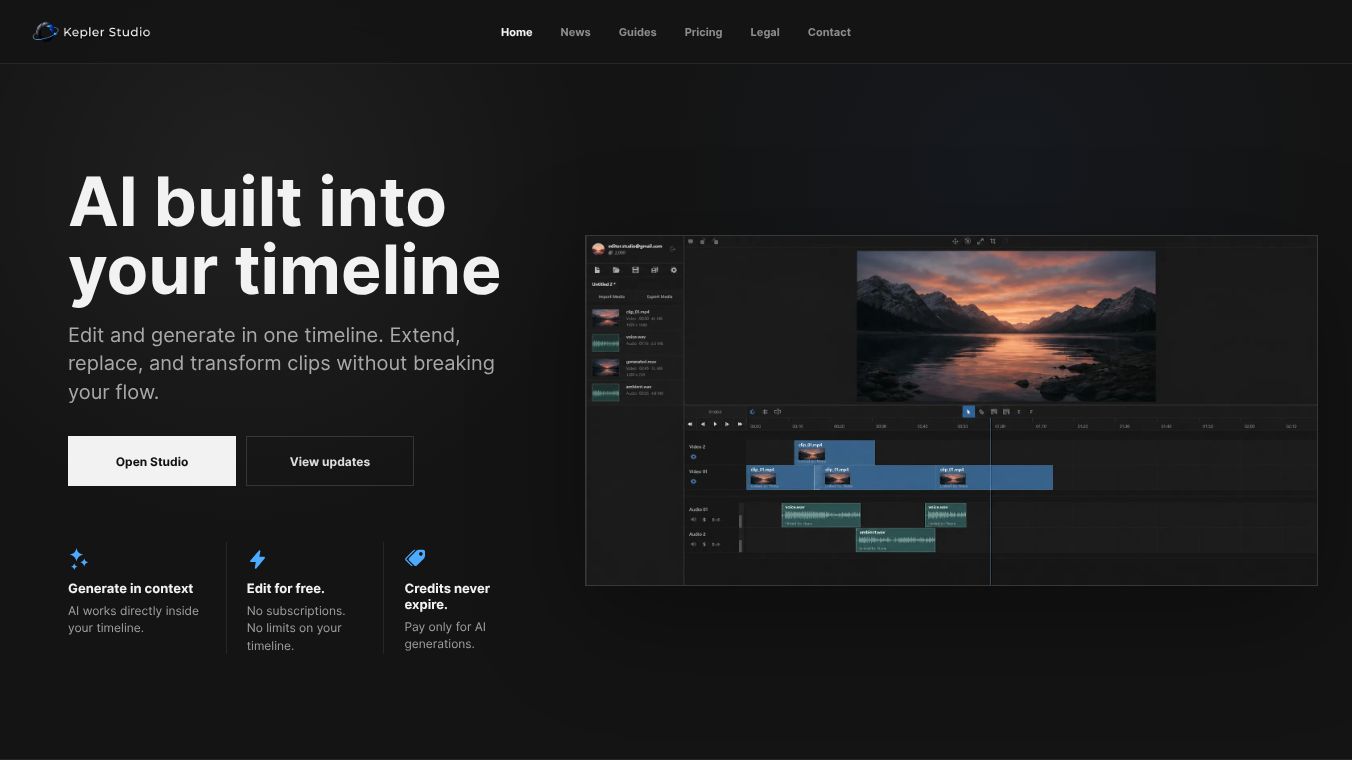The height and width of the screenshot is (760, 1352).
Task: Open the Legal page
Action: (765, 32)
